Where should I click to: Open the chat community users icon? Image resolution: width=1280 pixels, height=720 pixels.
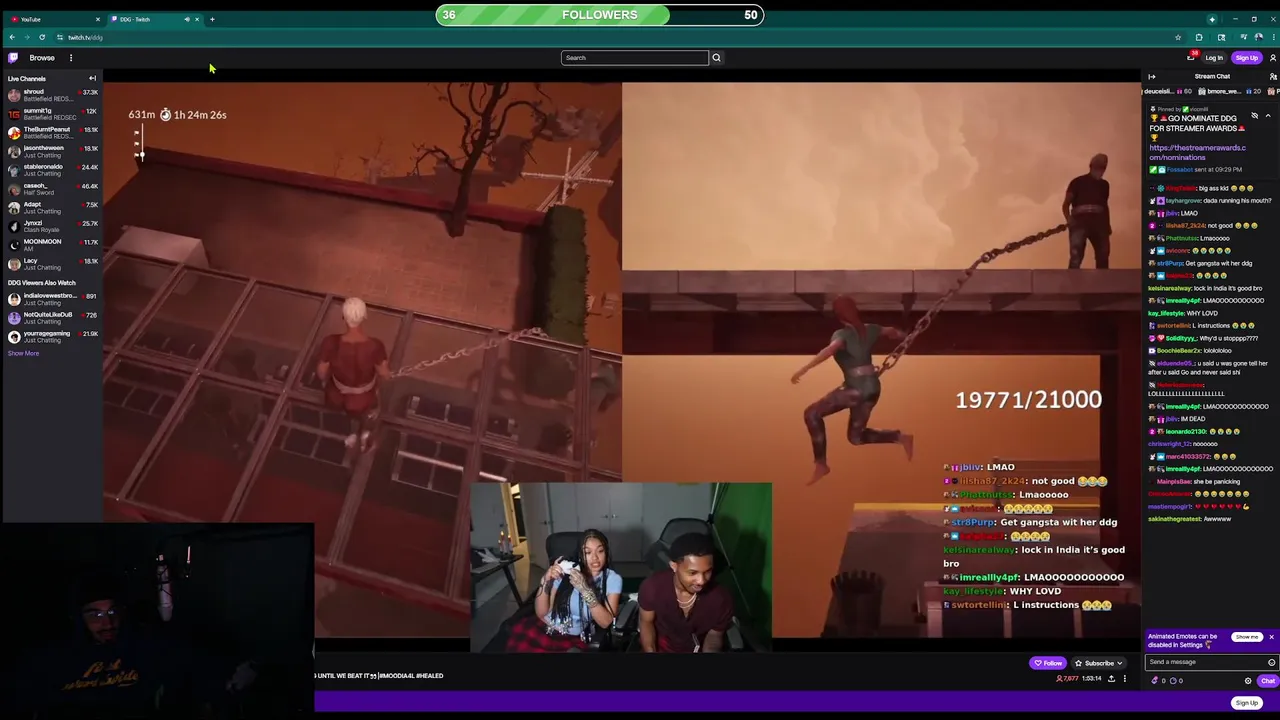click(x=1273, y=77)
